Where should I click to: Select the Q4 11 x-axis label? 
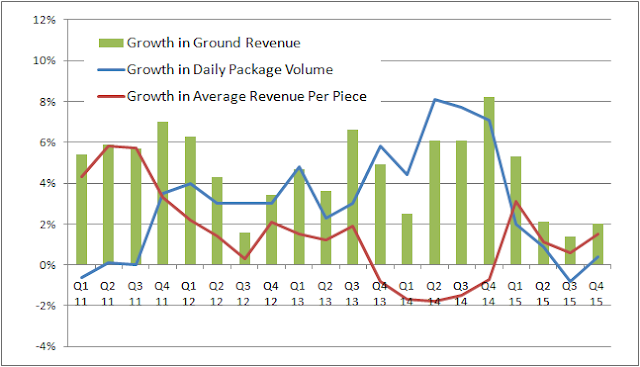click(162, 294)
